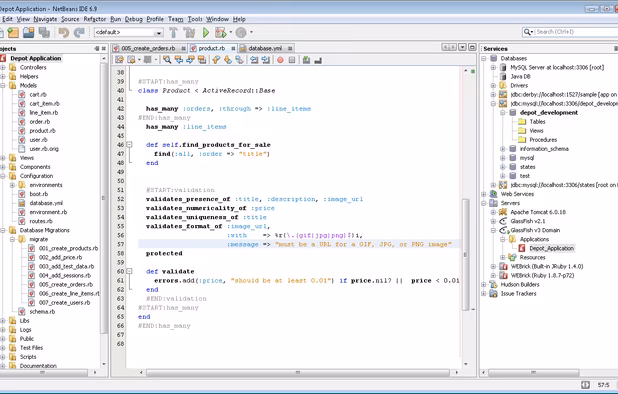The width and height of the screenshot is (618, 394).
Task: Click the editor horizontal scrollbar thumb
Action: [x=298, y=372]
